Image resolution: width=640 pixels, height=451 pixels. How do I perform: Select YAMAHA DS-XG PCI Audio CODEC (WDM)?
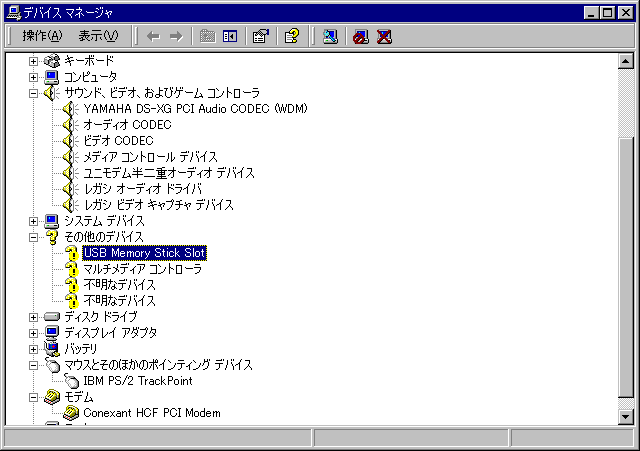(x=196, y=109)
